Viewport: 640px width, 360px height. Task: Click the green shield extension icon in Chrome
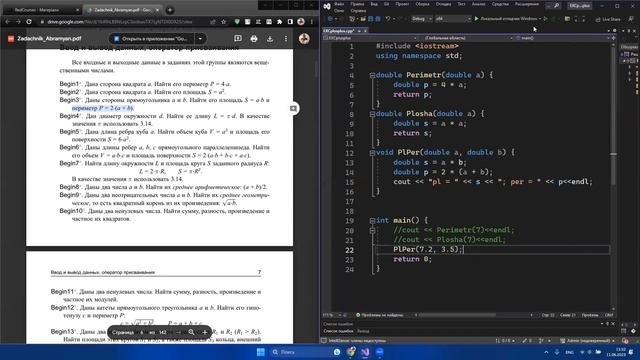(237, 22)
